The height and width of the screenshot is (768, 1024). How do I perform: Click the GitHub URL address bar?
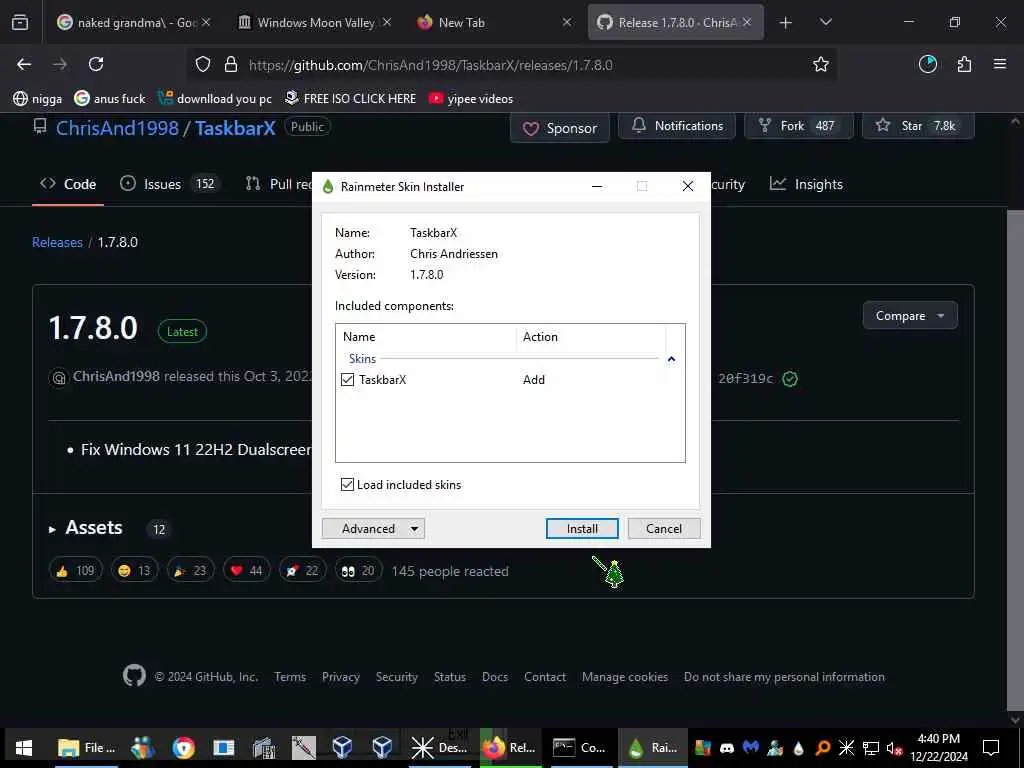tap(513, 65)
